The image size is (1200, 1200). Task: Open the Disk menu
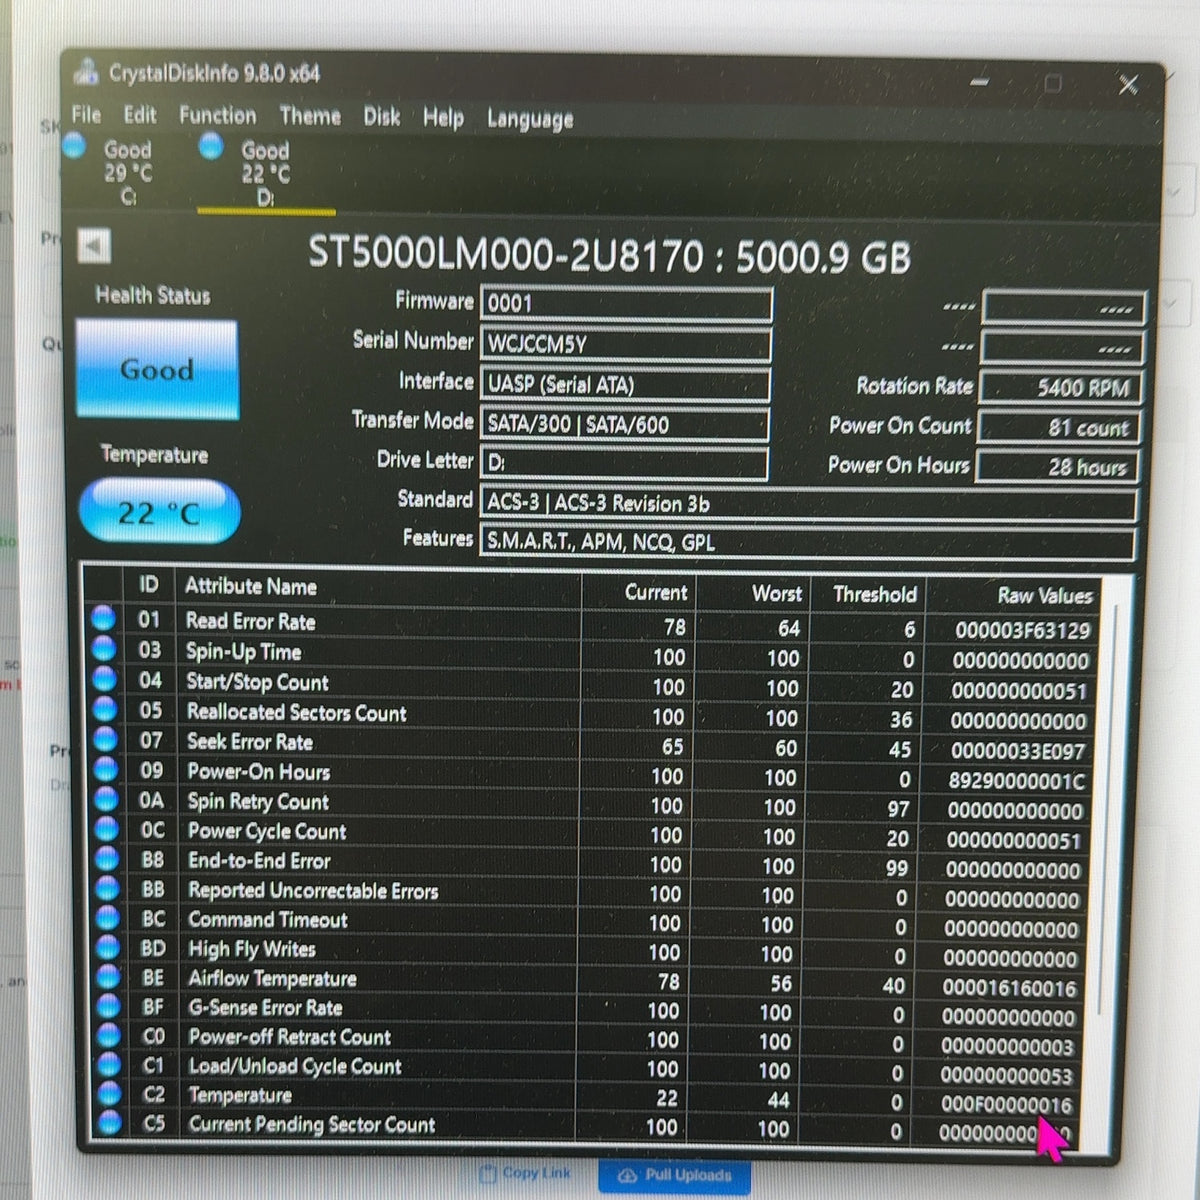click(x=381, y=117)
